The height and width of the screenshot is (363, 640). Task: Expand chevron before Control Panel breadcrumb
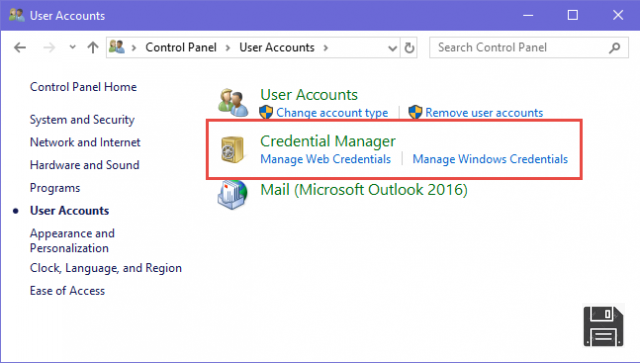(133, 48)
